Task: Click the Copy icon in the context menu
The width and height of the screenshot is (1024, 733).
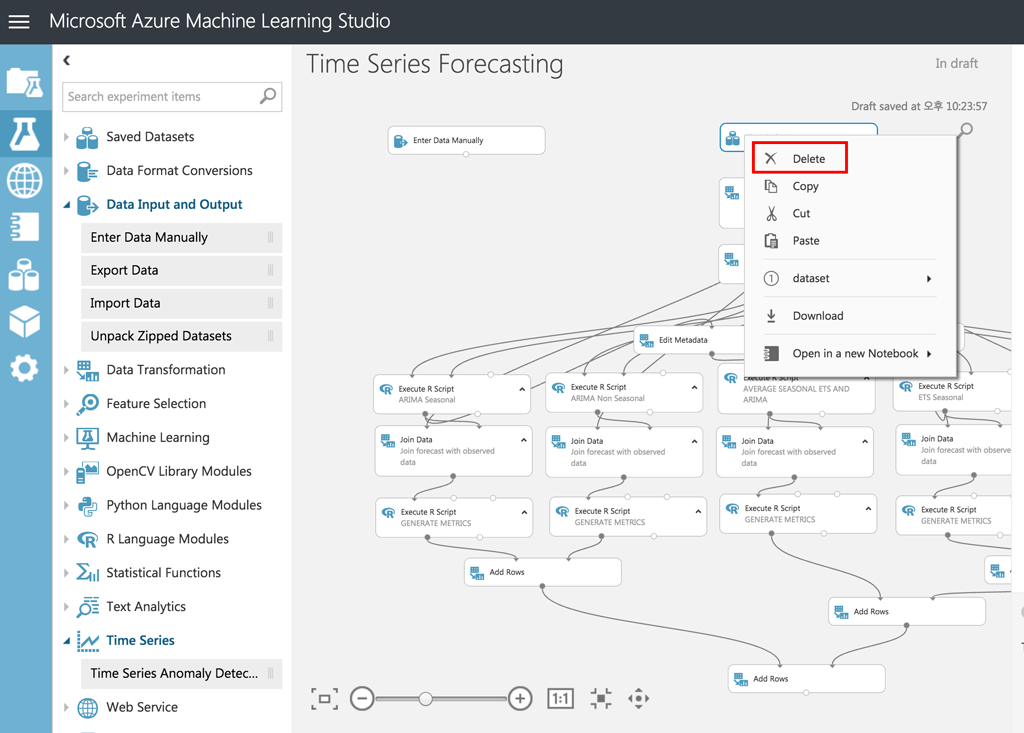Action: coord(771,186)
